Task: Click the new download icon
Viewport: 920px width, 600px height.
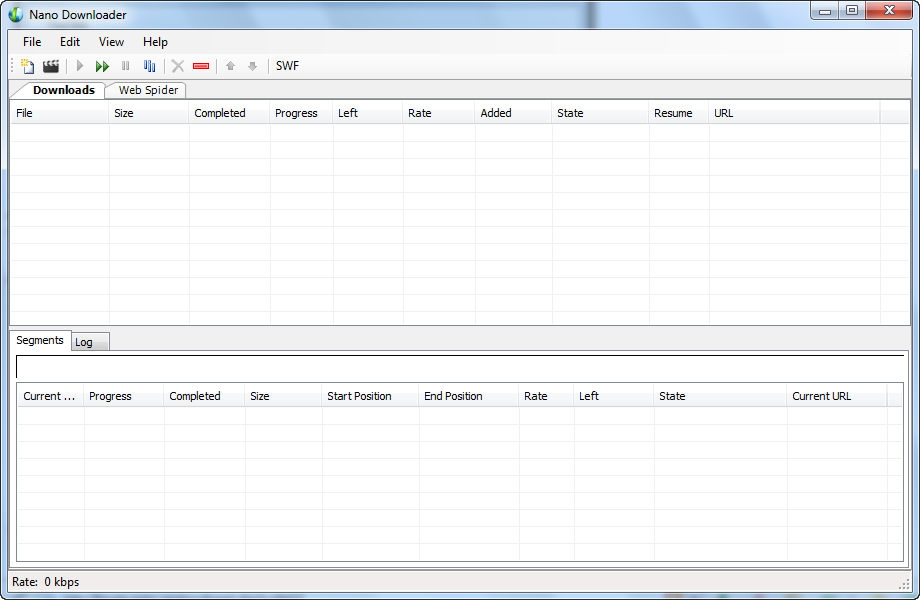Action: pyautogui.click(x=28, y=66)
